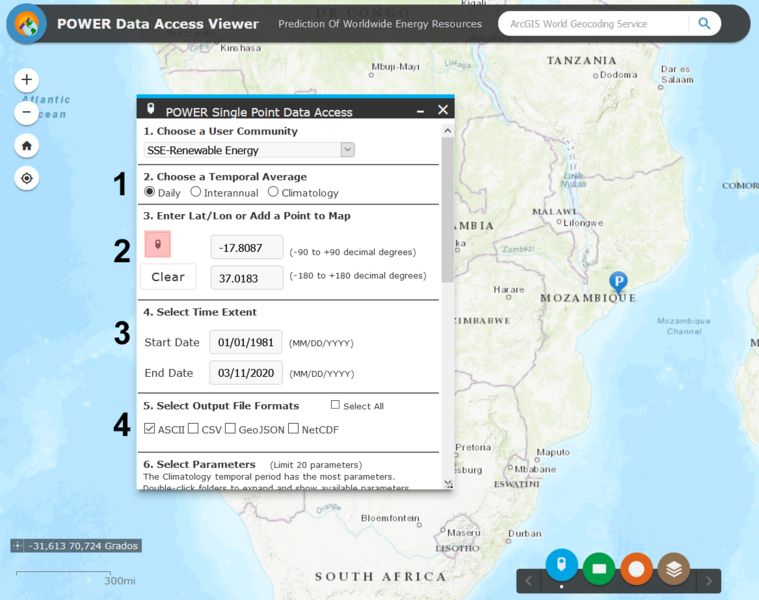The width and height of the screenshot is (759, 600).
Task: Click the panel scroll down arrow
Action: click(x=448, y=483)
